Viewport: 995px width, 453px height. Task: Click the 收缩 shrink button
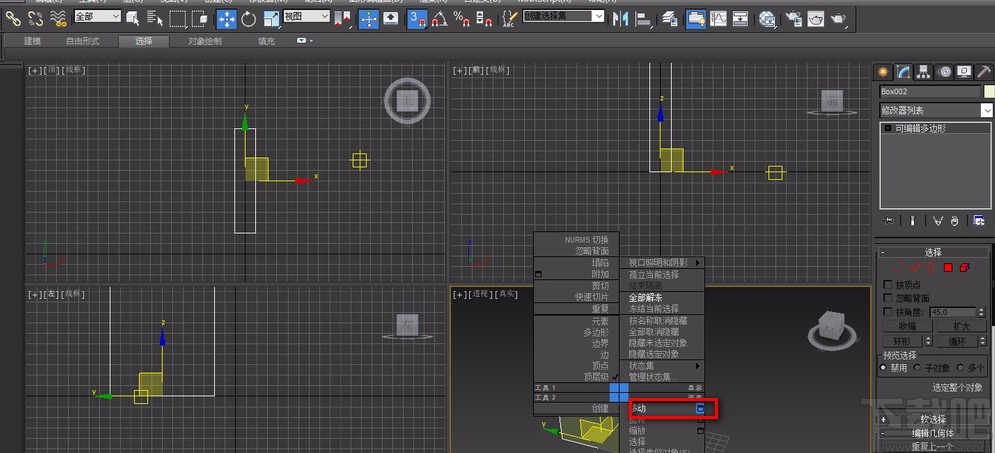907,326
